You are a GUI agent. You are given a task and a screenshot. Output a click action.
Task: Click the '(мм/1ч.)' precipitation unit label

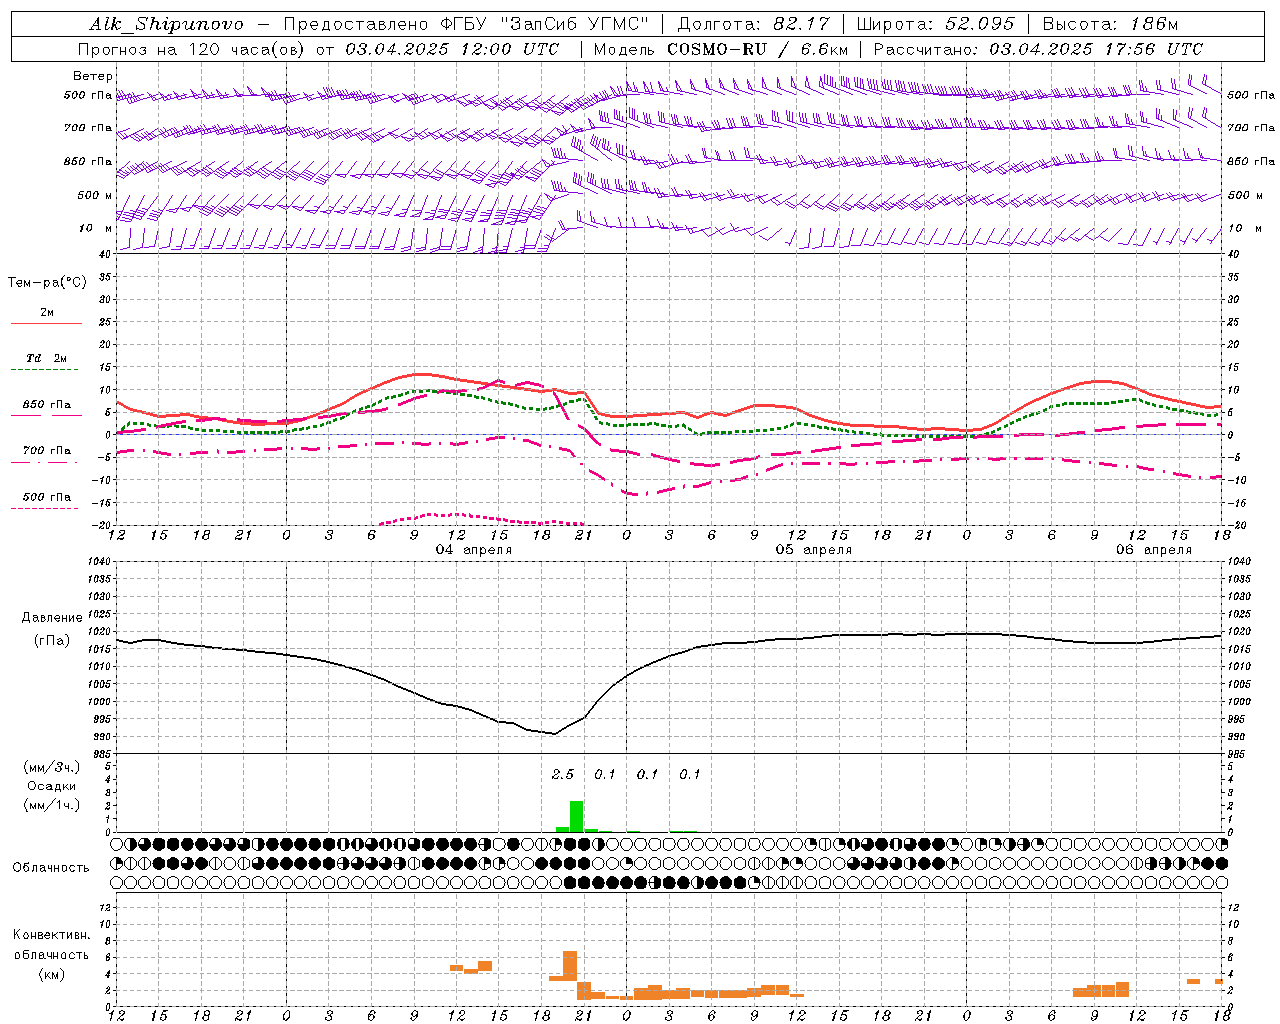tap(52, 805)
